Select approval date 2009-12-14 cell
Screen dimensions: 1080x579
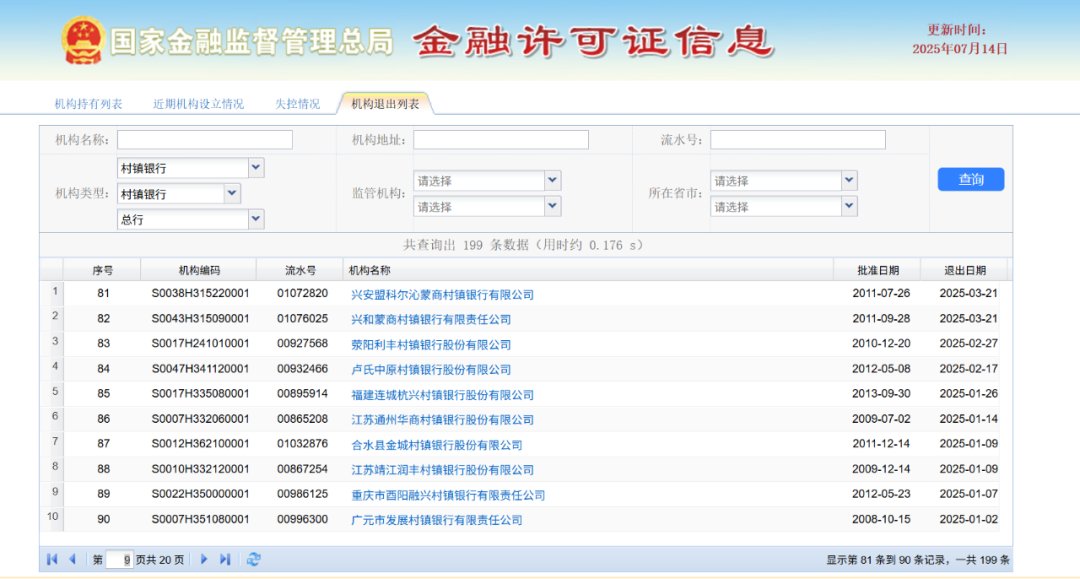coord(881,470)
